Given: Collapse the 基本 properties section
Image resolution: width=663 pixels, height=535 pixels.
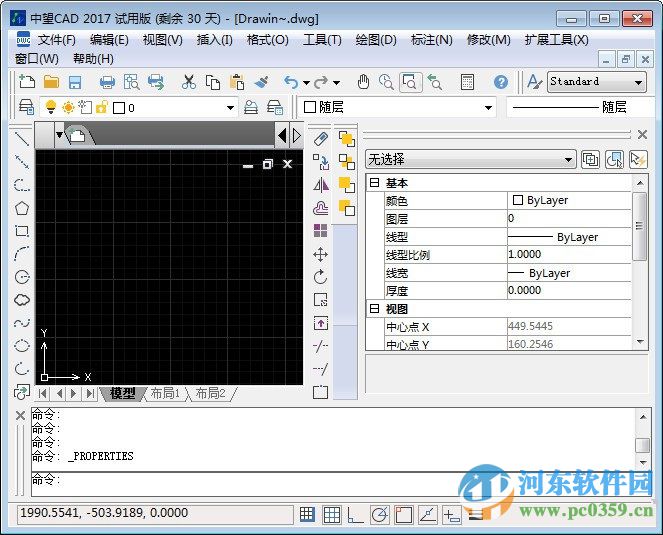Looking at the screenshot, I should pos(374,183).
